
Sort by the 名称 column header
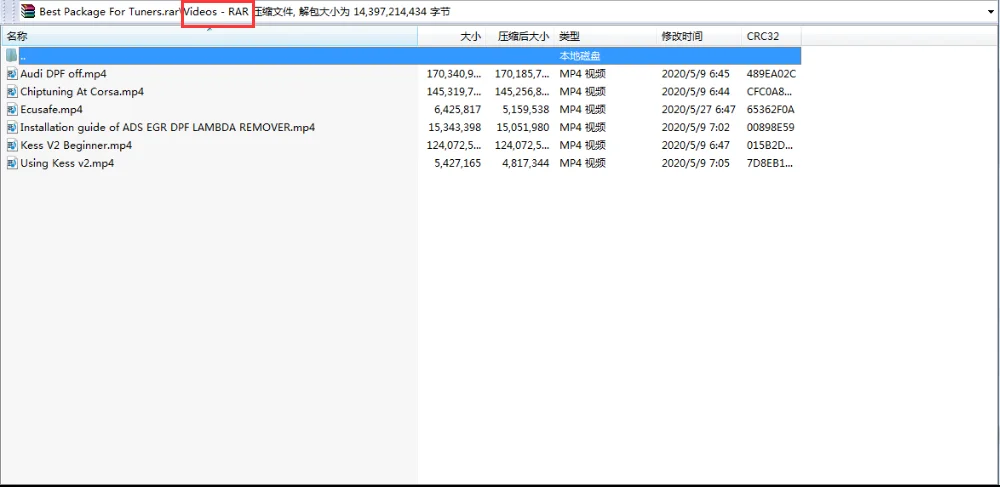pyautogui.click(x=209, y=37)
